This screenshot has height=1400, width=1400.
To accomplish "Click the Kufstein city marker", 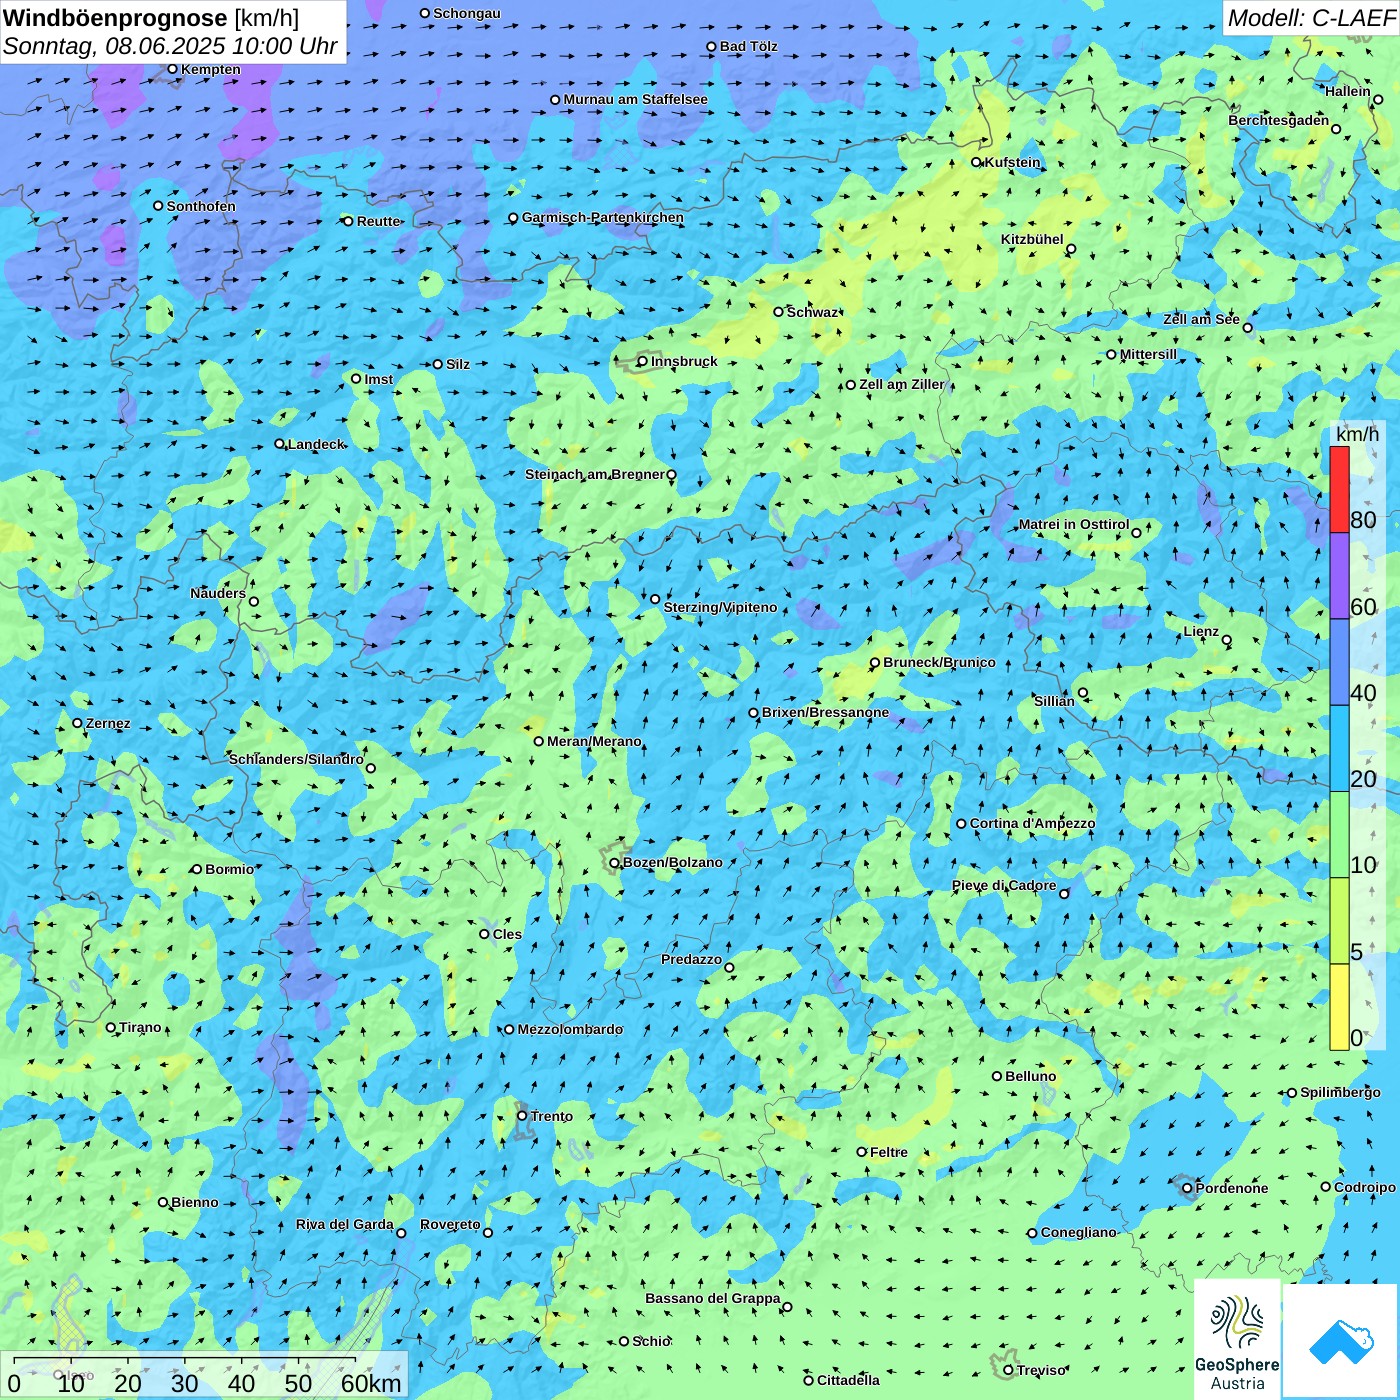I will click(x=977, y=162).
